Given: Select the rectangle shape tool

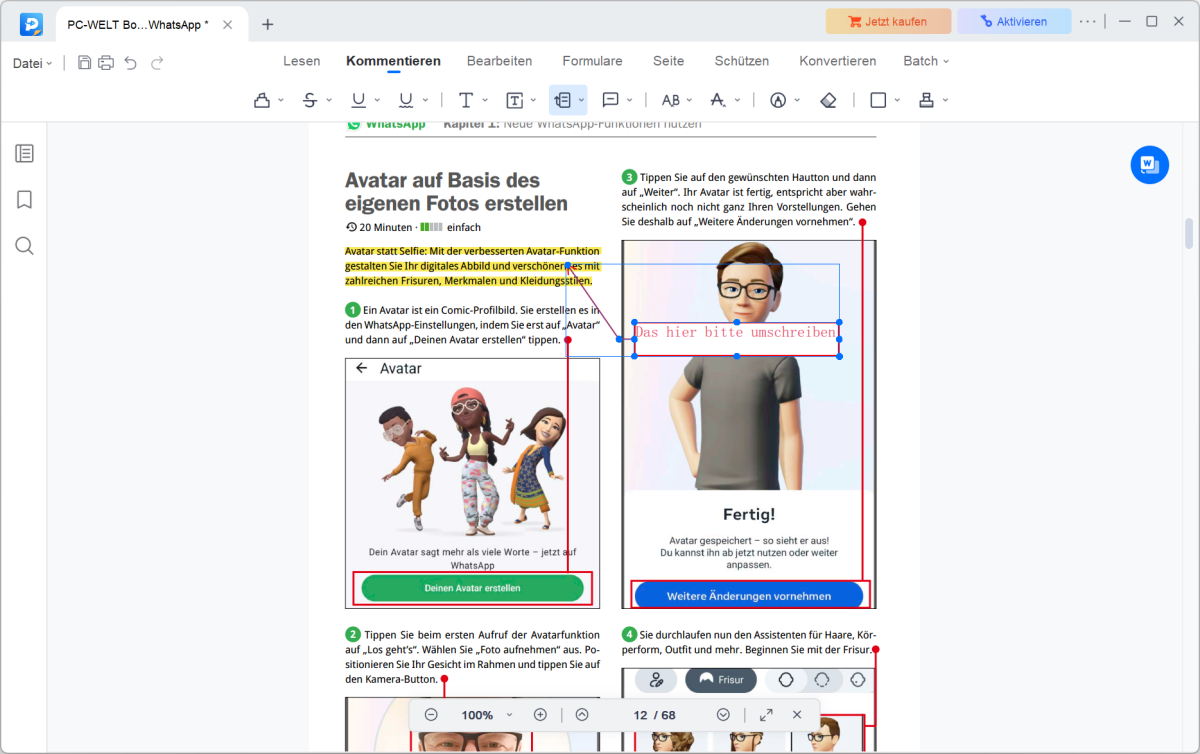Looking at the screenshot, I should pos(878,100).
